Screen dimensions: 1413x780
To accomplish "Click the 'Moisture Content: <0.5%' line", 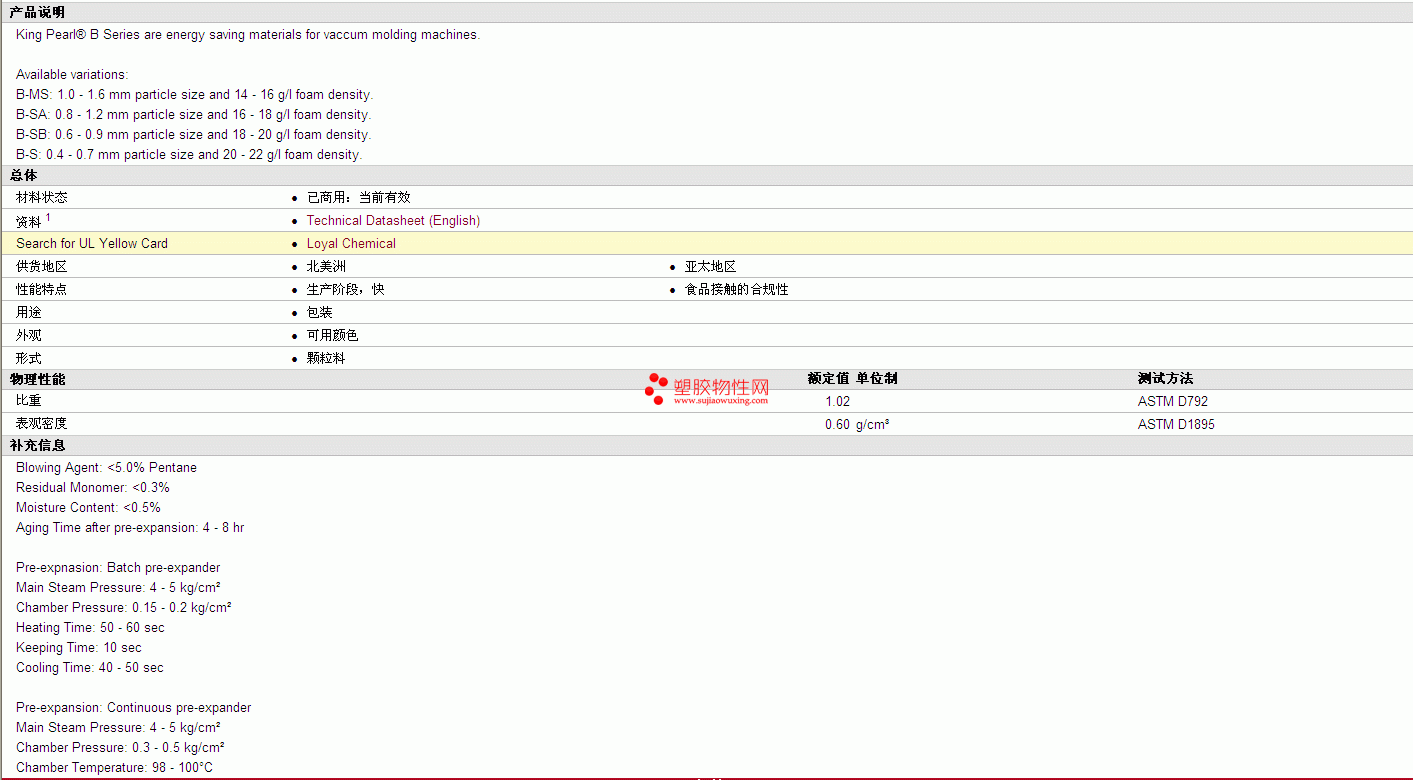I will 88,507.
